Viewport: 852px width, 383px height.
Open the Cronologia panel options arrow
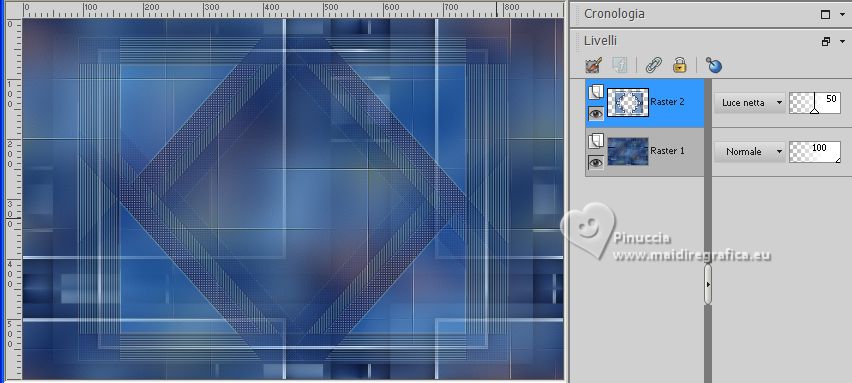point(843,15)
